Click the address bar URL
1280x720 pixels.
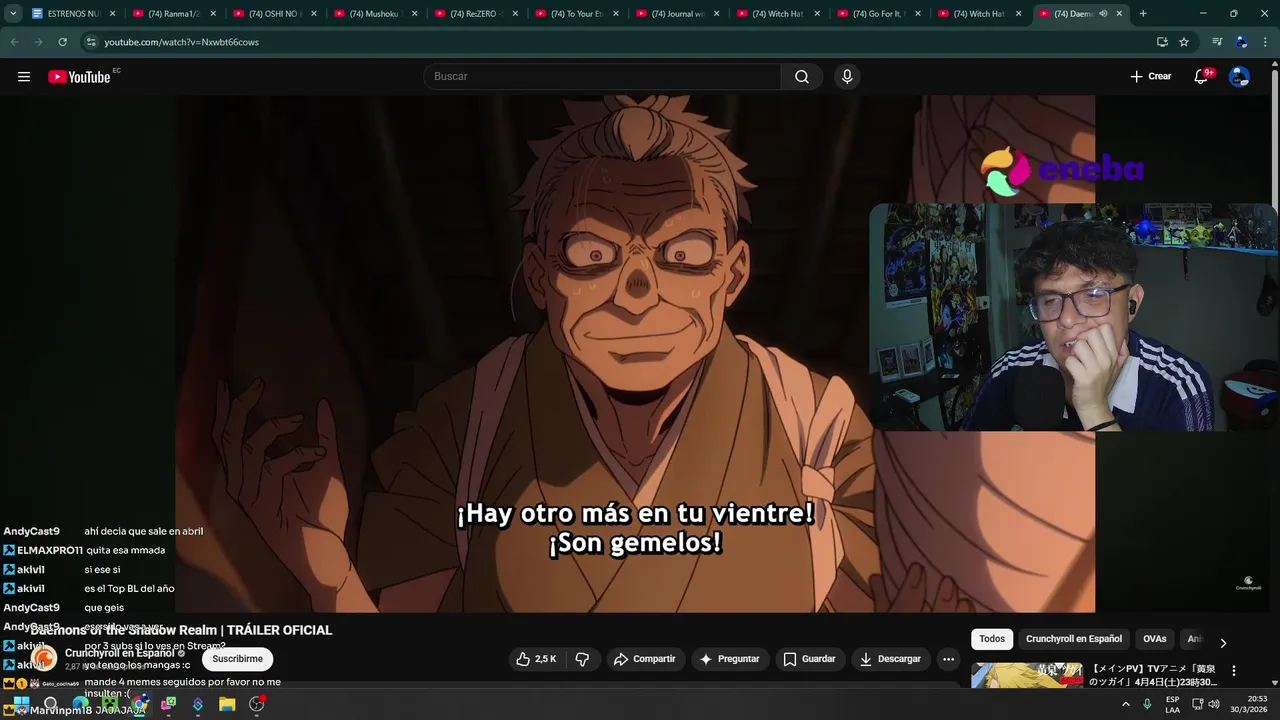click(x=181, y=42)
